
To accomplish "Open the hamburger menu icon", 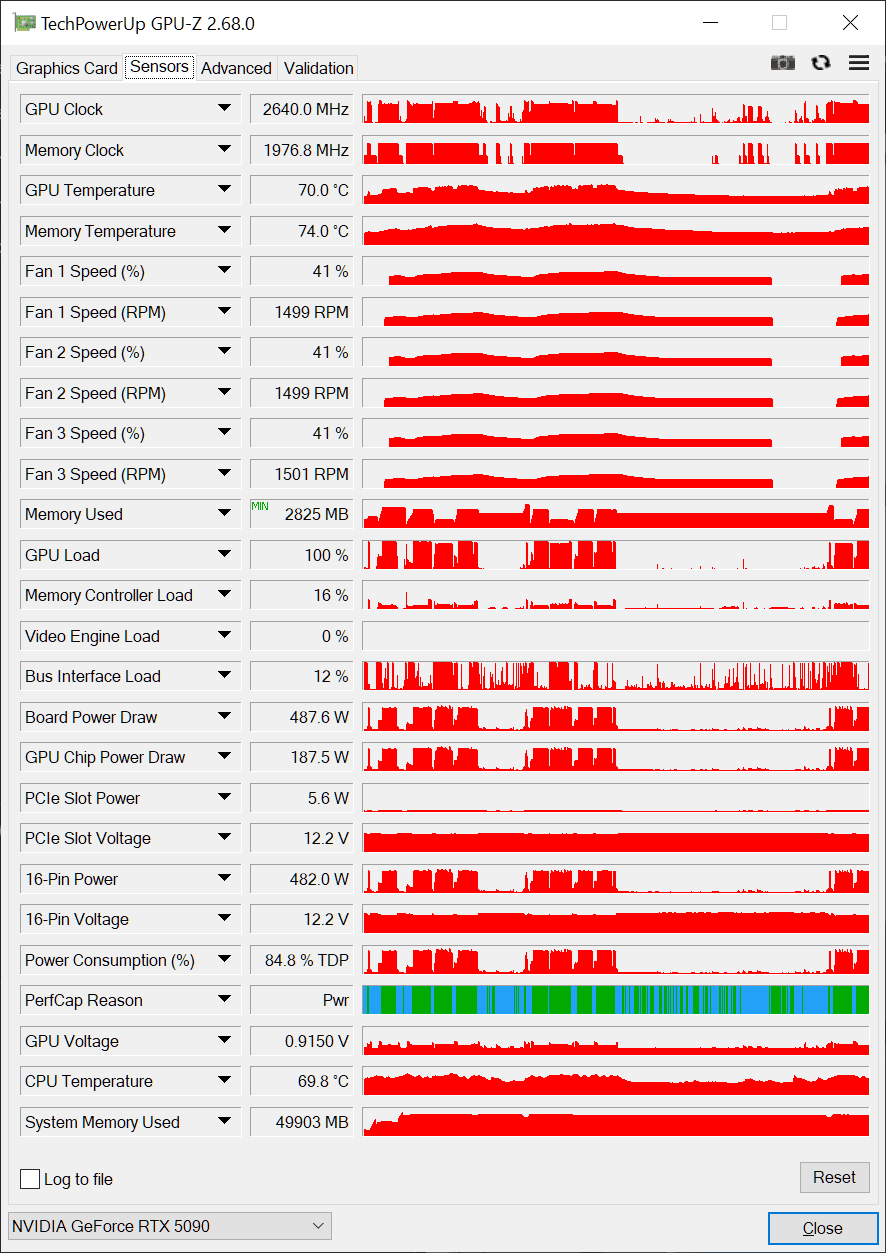I will click(x=858, y=63).
